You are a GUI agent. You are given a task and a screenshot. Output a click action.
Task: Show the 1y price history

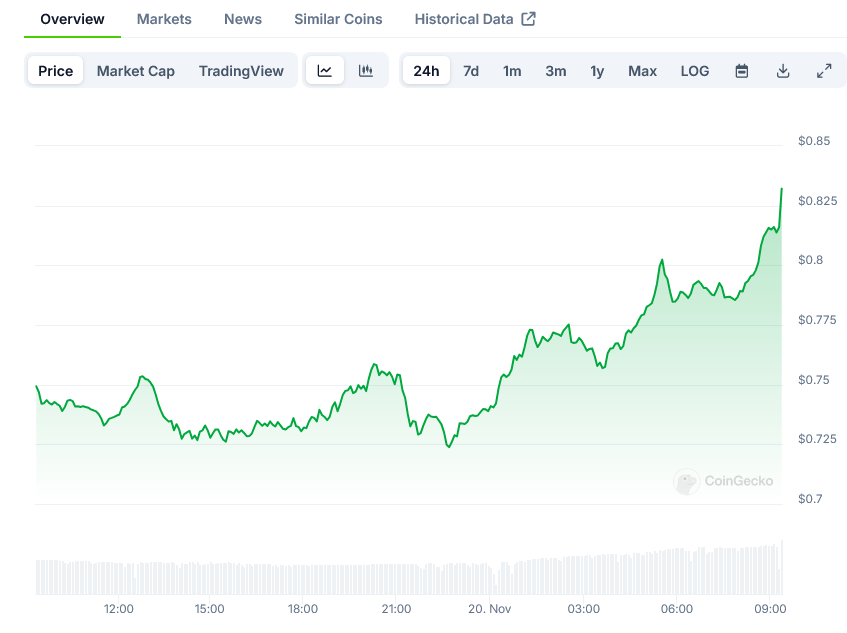point(597,71)
